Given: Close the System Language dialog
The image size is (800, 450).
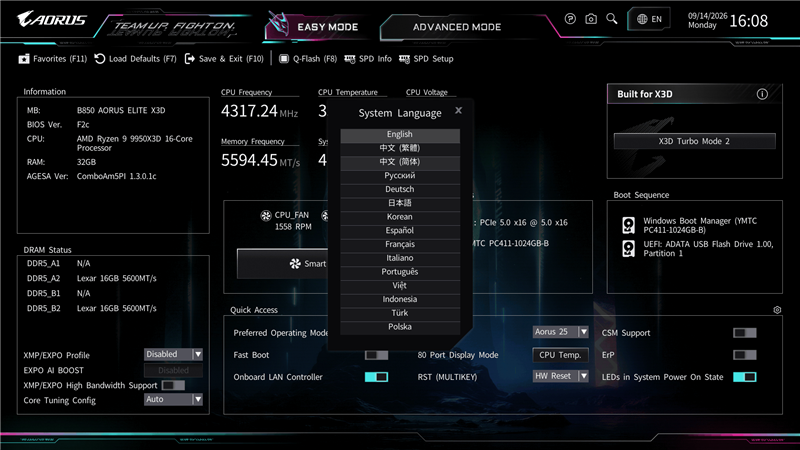Looking at the screenshot, I should coord(458,110).
